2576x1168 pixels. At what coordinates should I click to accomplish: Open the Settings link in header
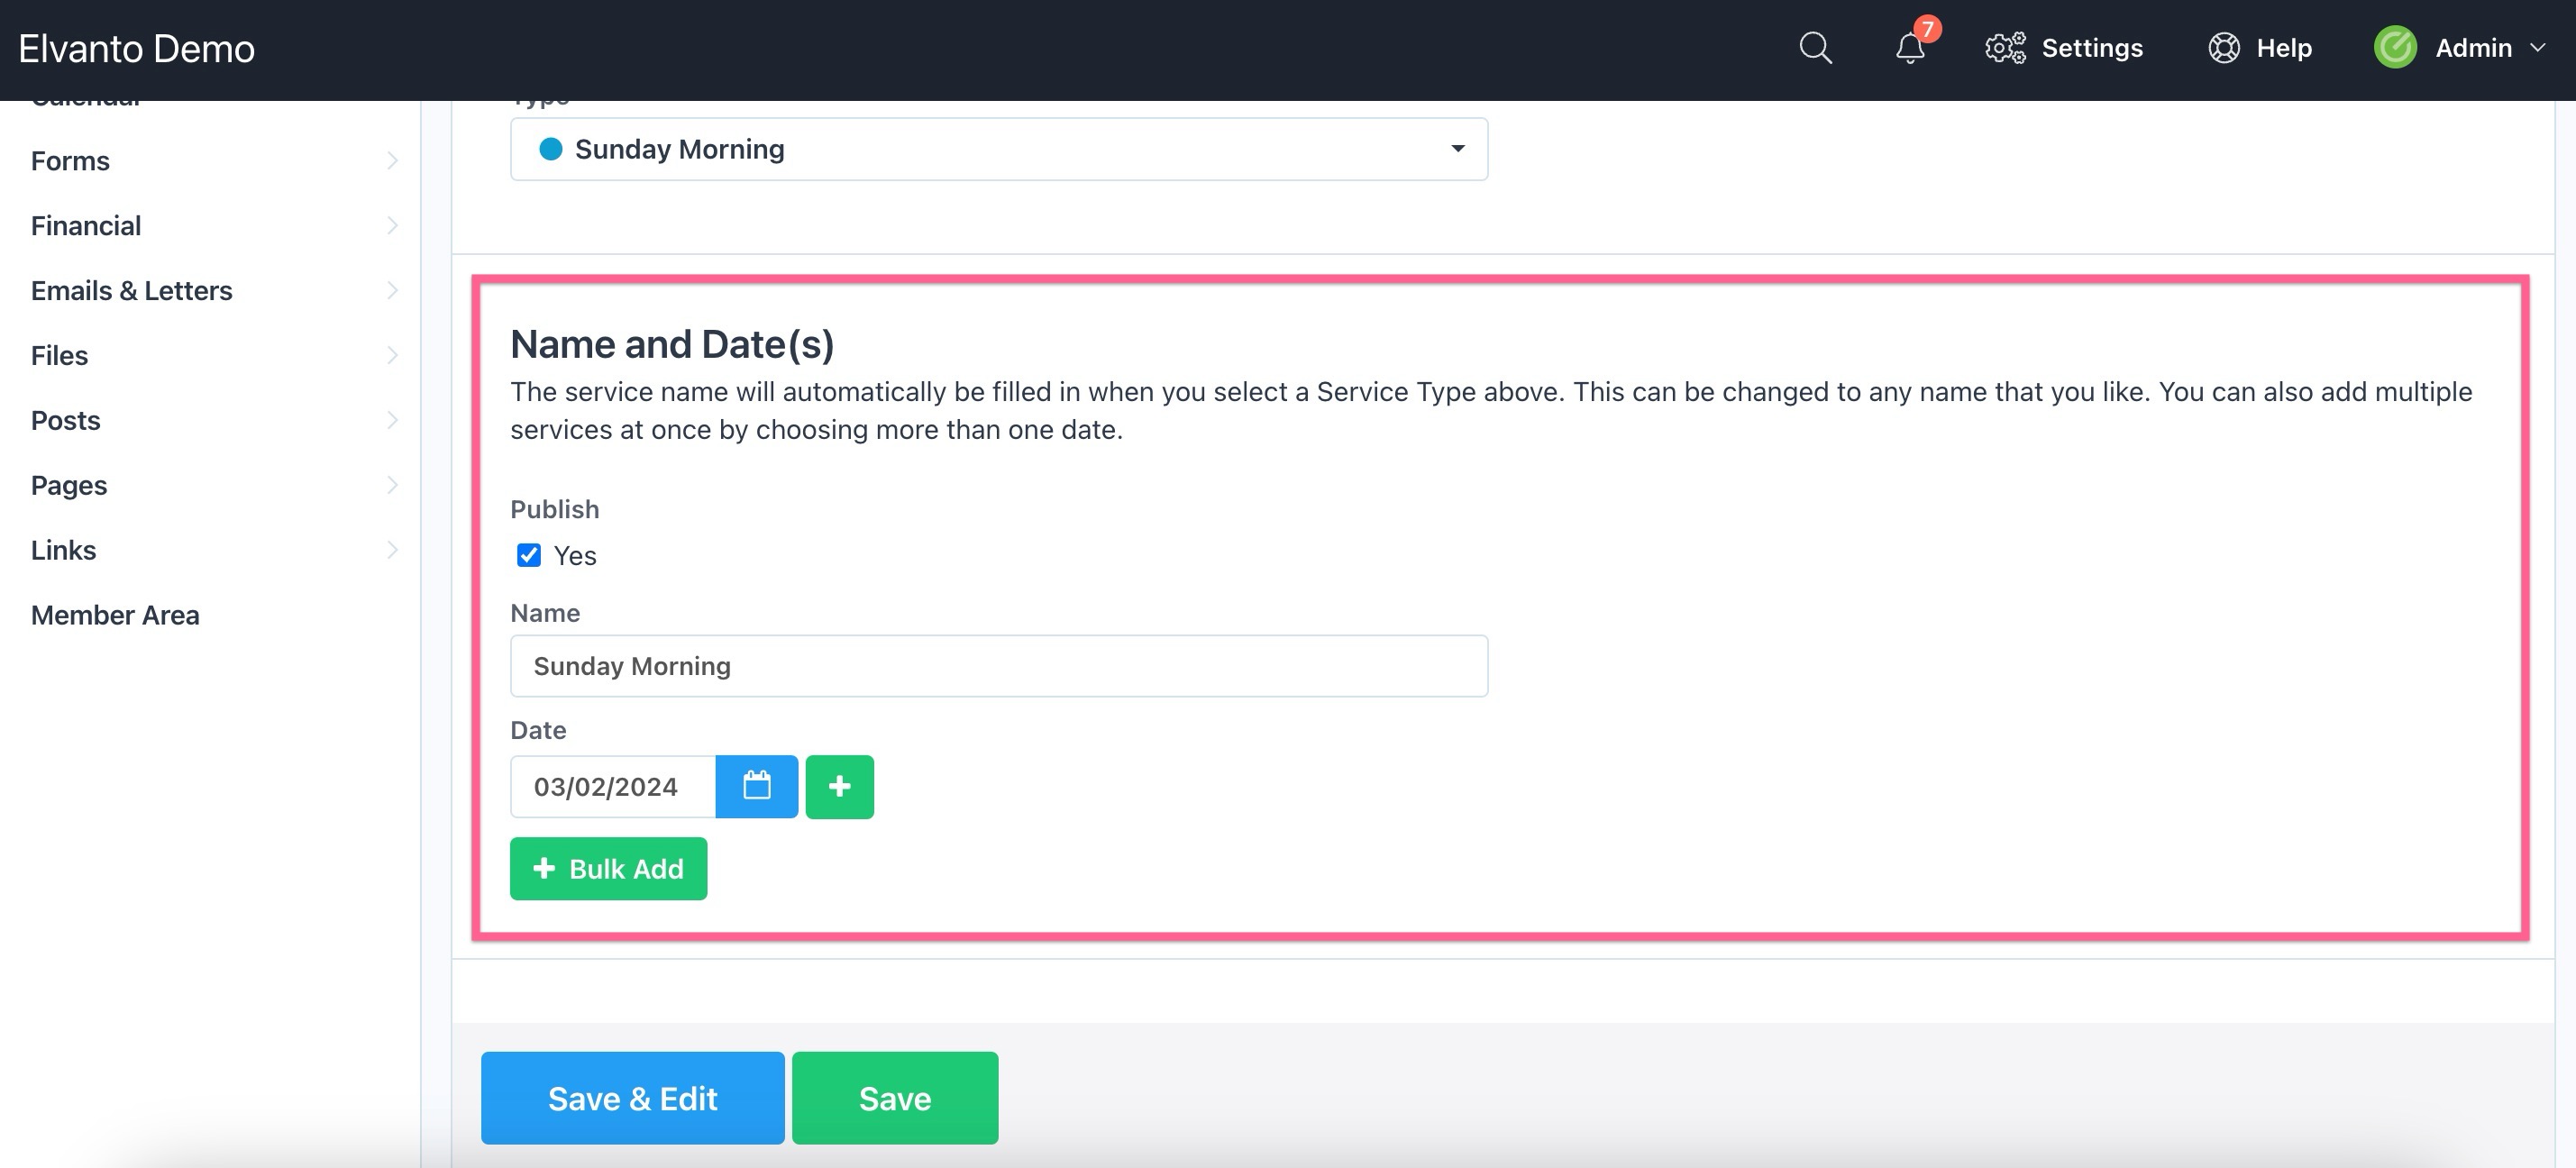point(2092,48)
